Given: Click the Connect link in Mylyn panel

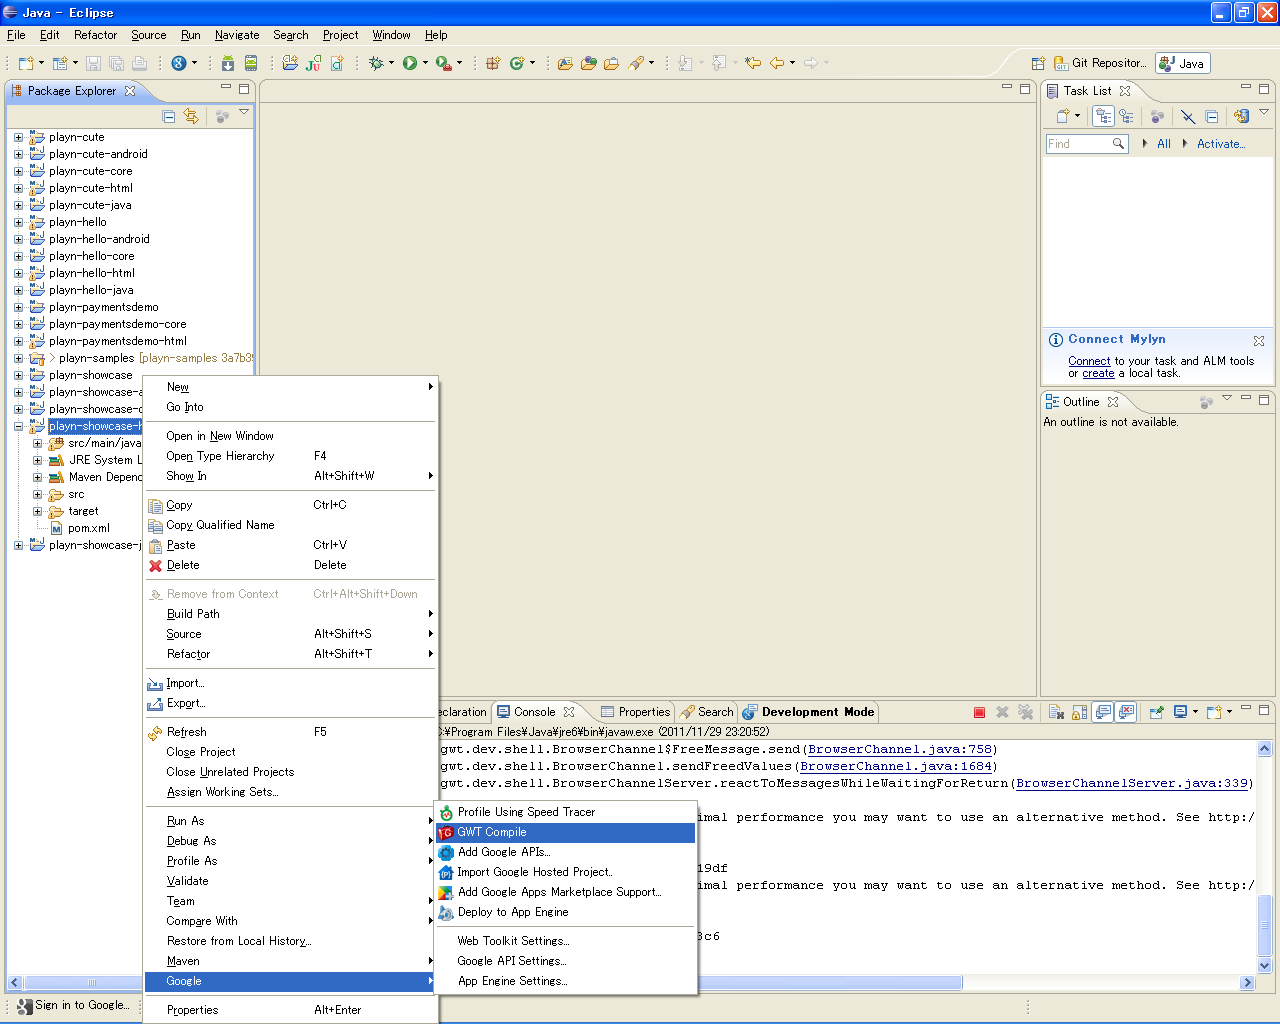Looking at the screenshot, I should click(1089, 361).
